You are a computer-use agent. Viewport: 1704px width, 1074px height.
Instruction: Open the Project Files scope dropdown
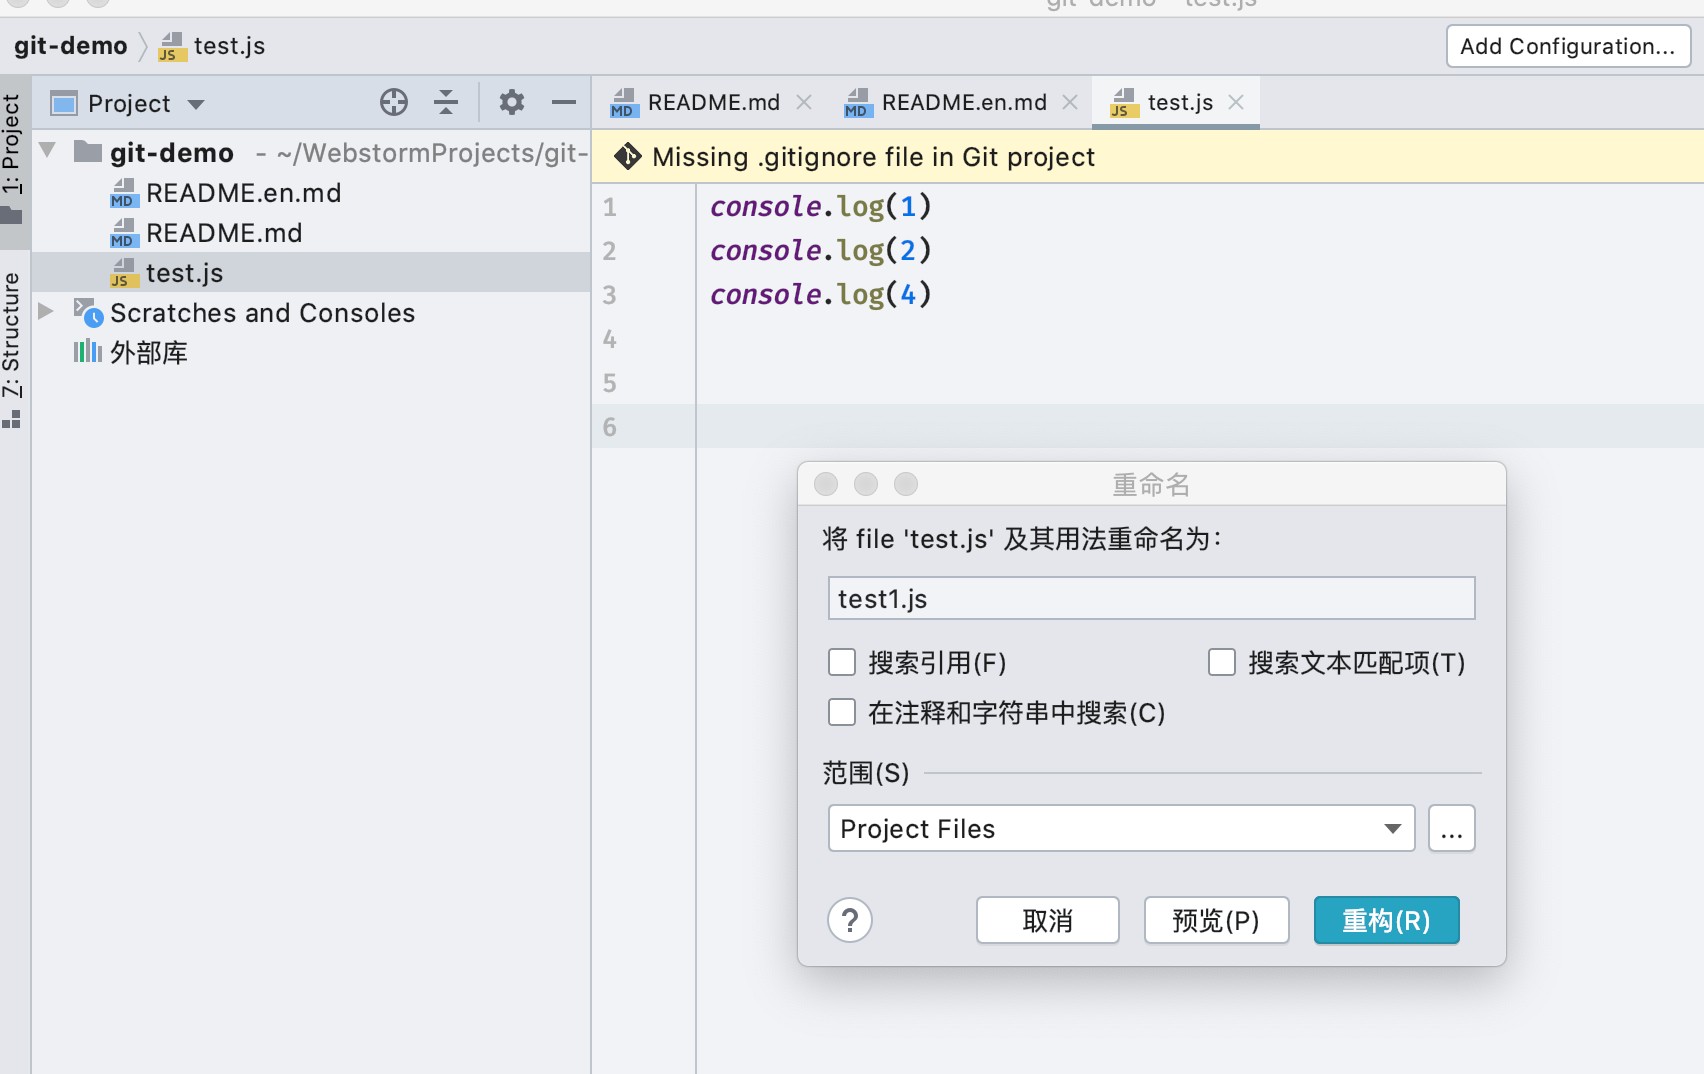click(x=1392, y=828)
